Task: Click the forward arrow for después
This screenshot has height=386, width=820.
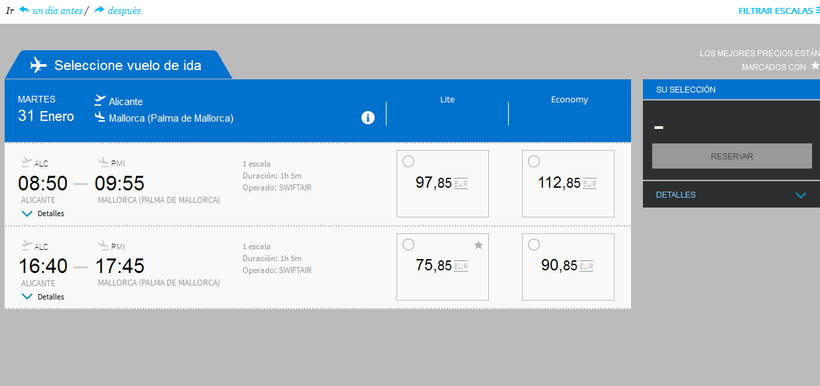Action: point(99,10)
